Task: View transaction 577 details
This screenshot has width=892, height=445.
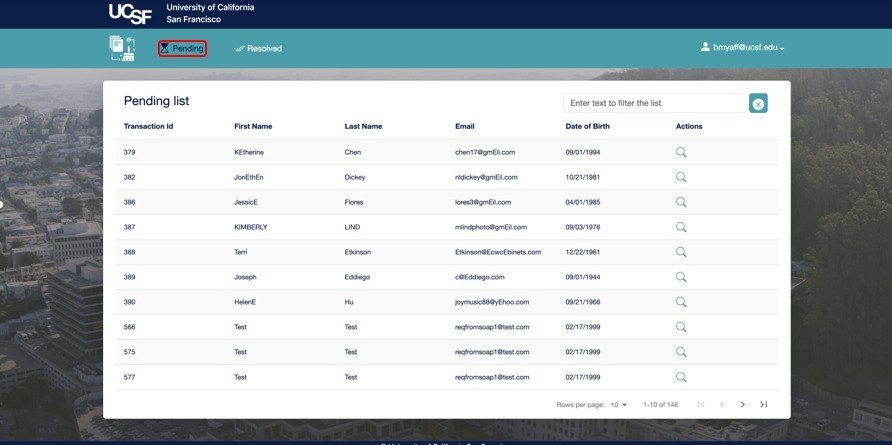Action: pos(681,377)
